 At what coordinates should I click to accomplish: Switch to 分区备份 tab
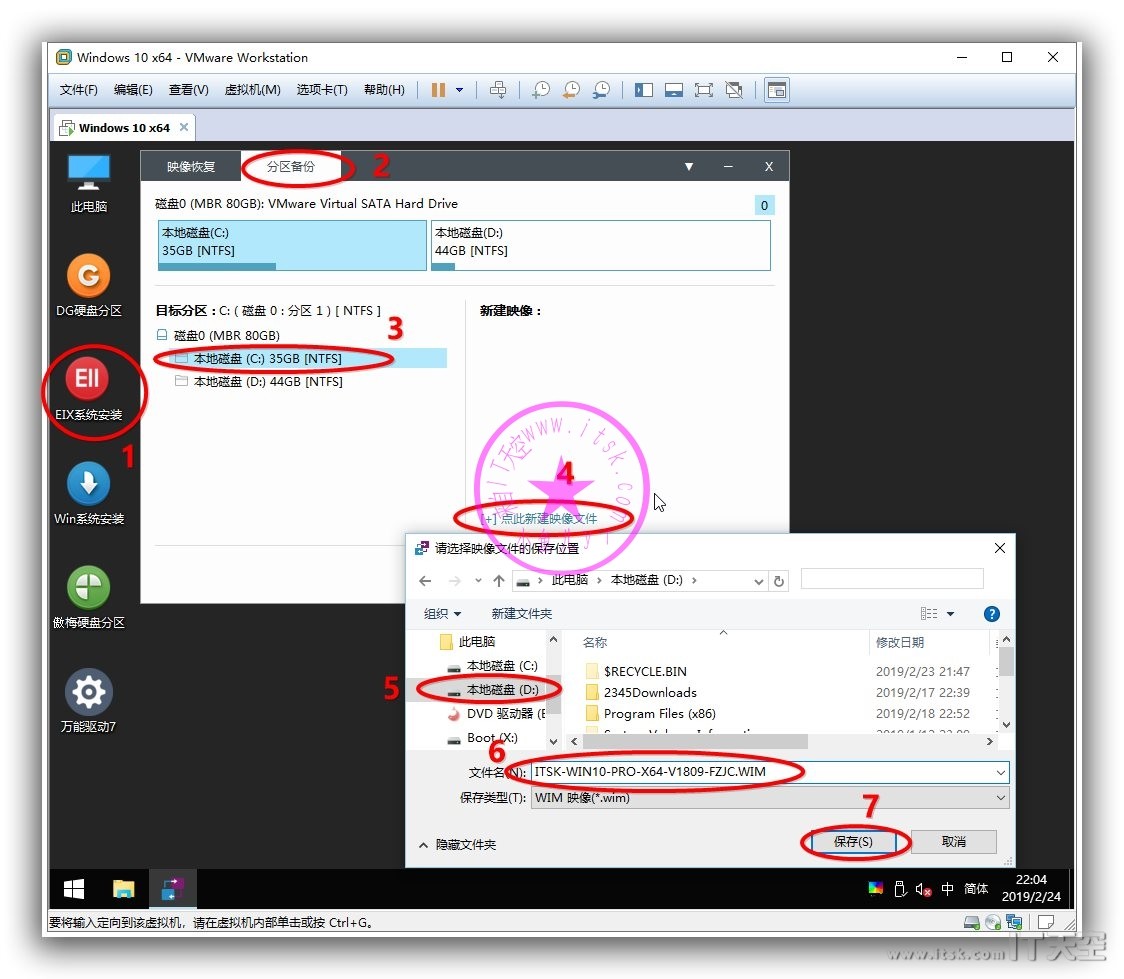pyautogui.click(x=290, y=166)
